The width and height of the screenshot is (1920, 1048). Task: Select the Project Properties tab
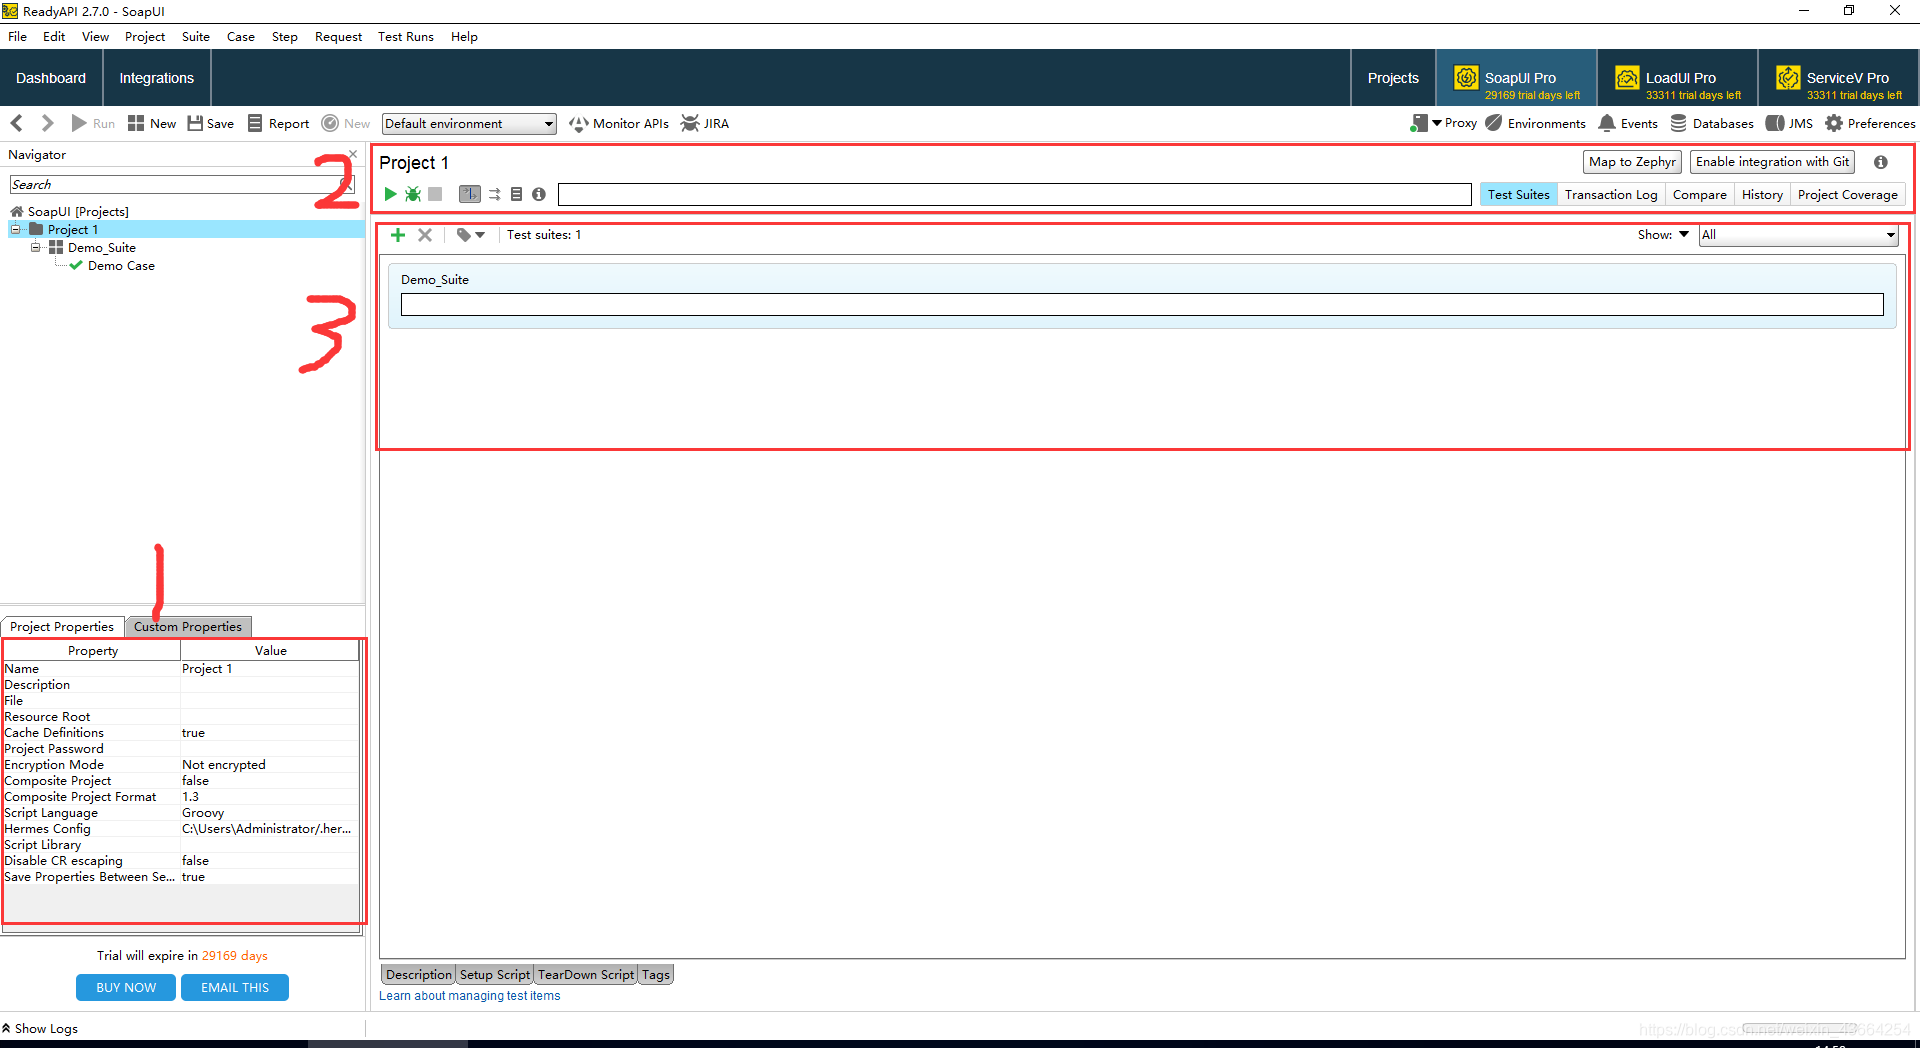62,627
